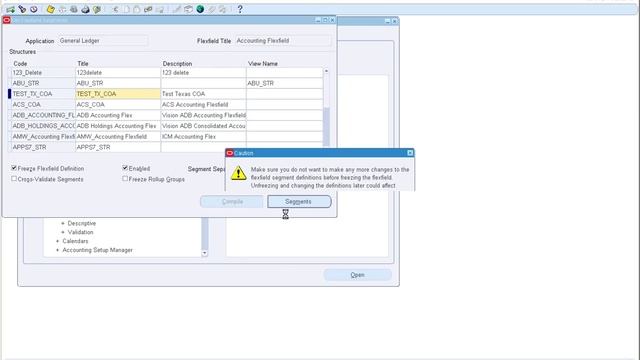Click the yellow warning triangle in Caution dialog
The width and height of the screenshot is (640, 360).
click(x=238, y=173)
